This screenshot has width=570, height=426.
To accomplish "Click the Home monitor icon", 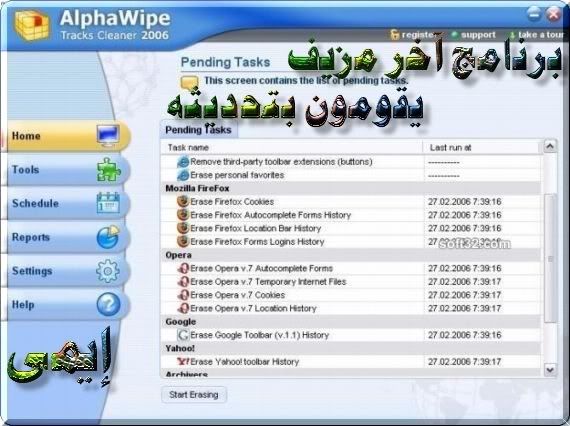I will click(x=108, y=136).
